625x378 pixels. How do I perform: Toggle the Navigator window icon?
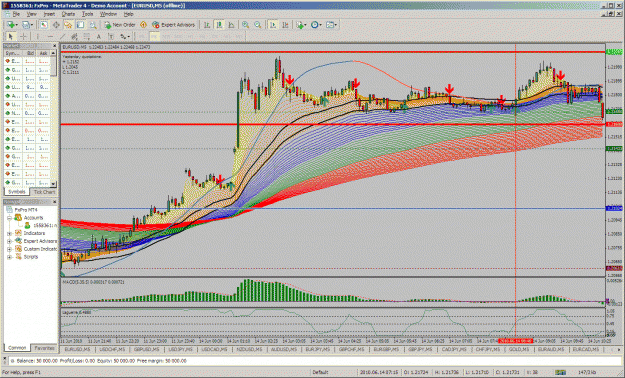click(x=68, y=25)
